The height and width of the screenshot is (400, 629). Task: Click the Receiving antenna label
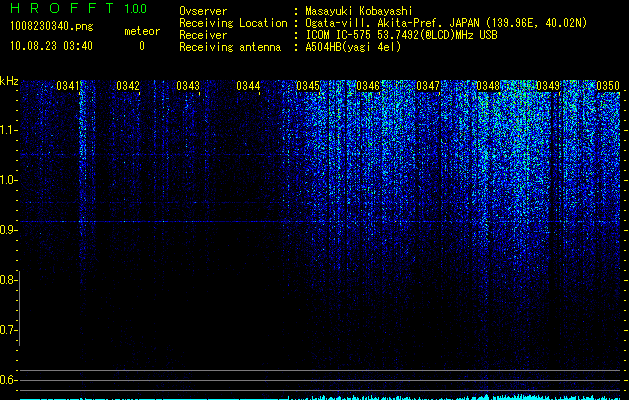(x=230, y=47)
